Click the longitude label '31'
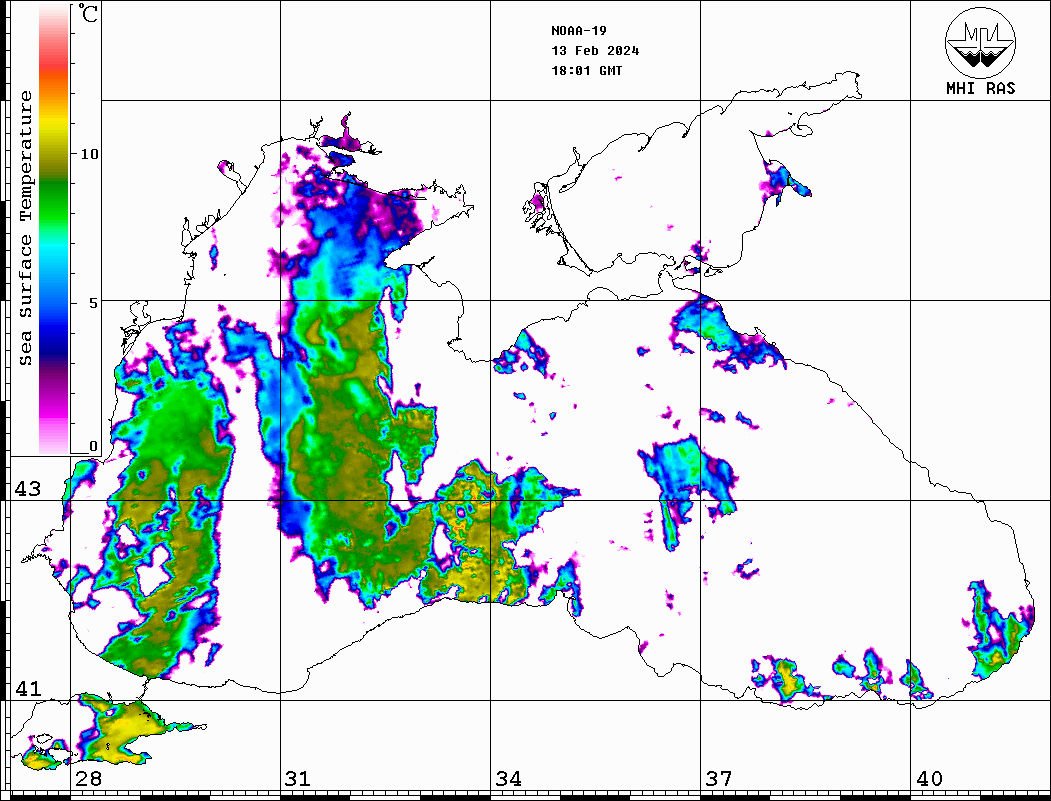Image resolution: width=1051 pixels, height=801 pixels. click(298, 778)
